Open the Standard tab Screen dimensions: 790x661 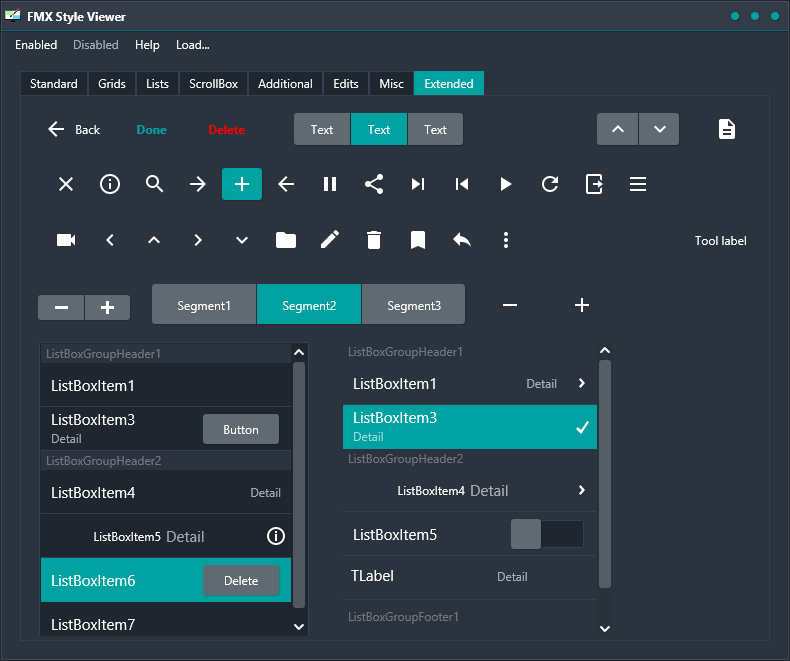coord(53,84)
